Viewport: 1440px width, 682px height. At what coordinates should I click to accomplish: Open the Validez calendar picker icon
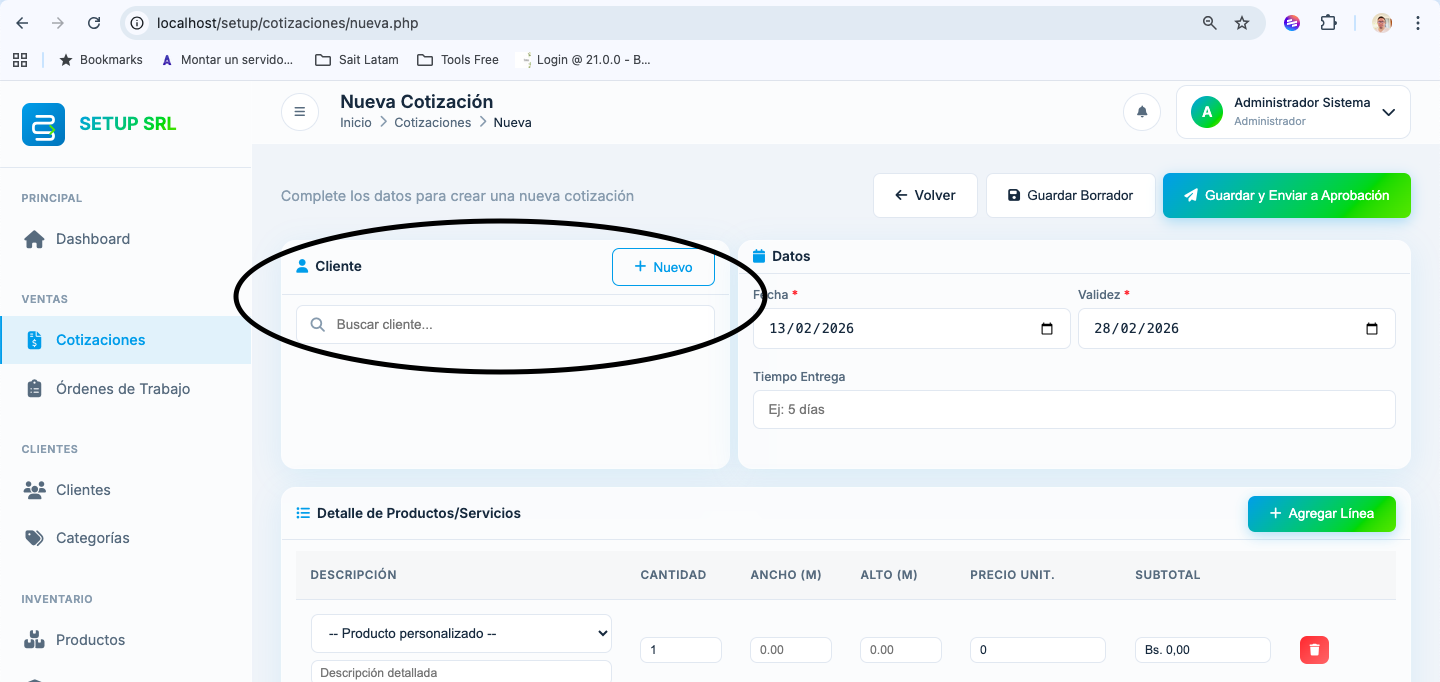pyautogui.click(x=1372, y=328)
